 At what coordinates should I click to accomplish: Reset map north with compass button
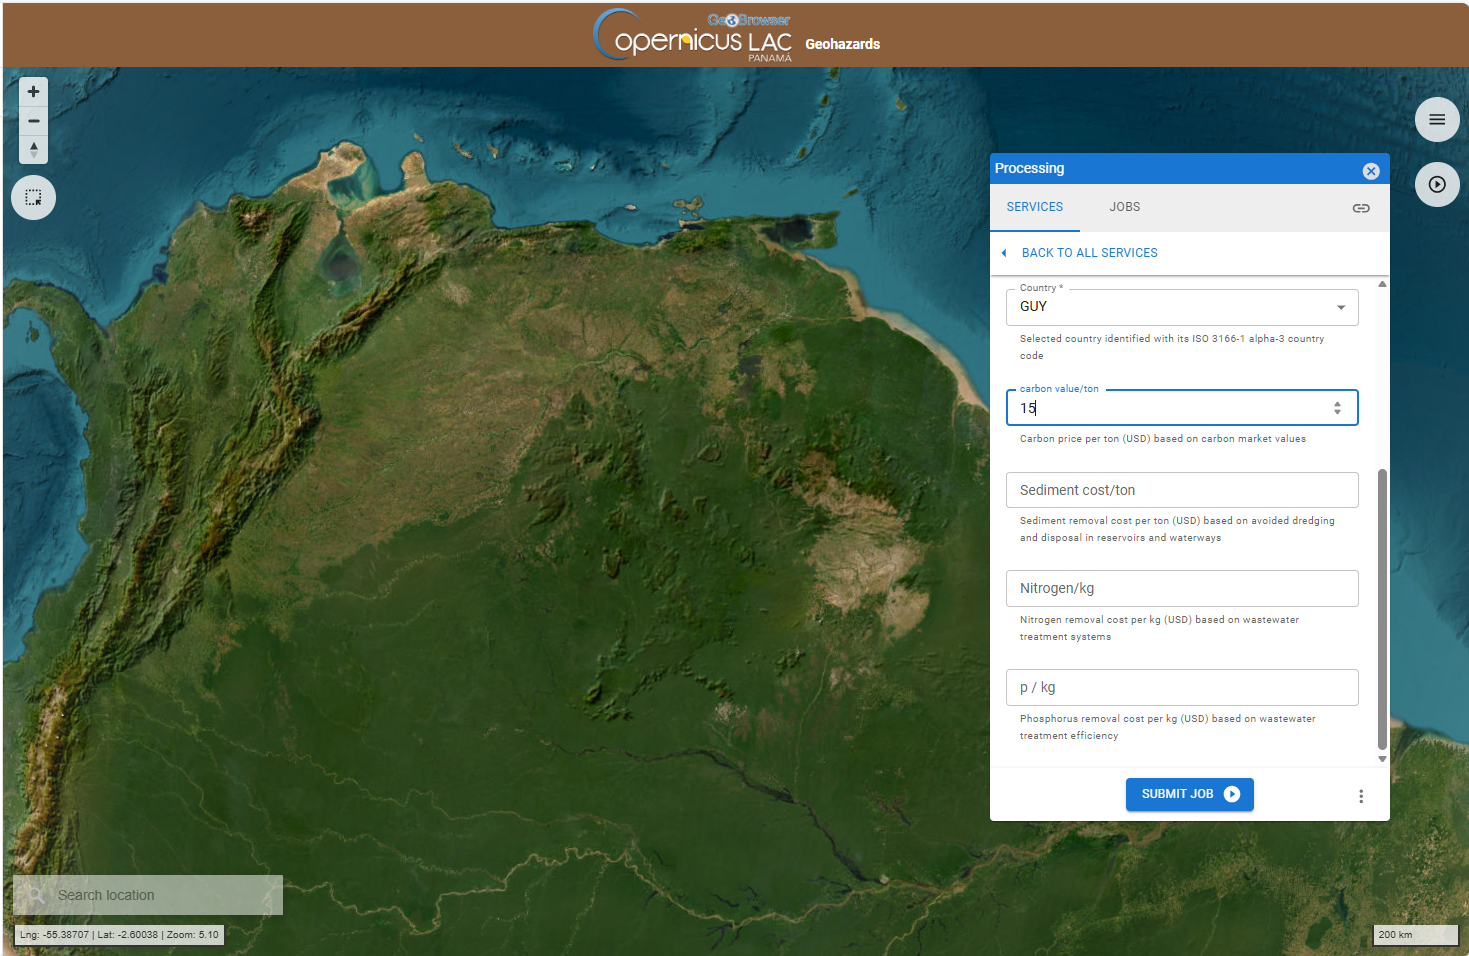click(x=33, y=150)
